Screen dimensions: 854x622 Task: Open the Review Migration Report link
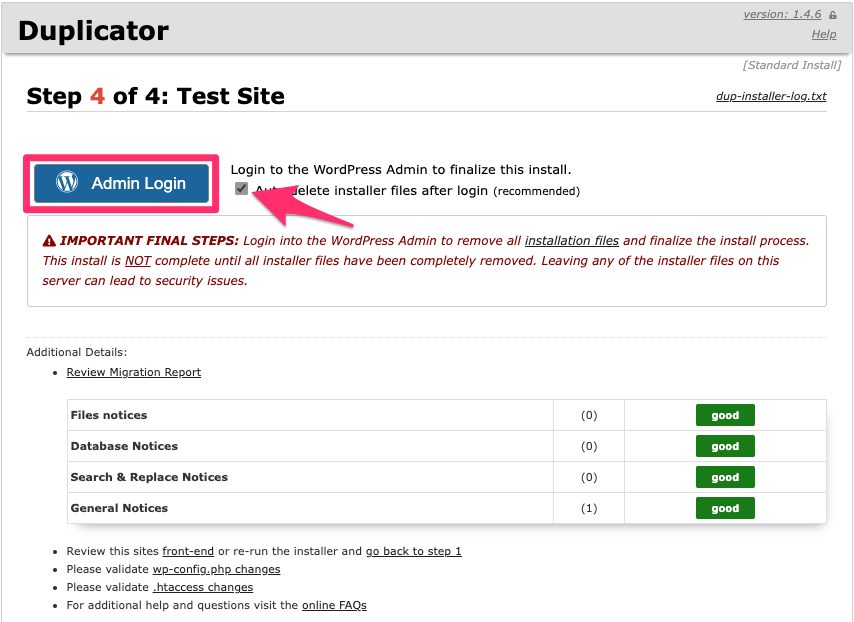click(133, 372)
